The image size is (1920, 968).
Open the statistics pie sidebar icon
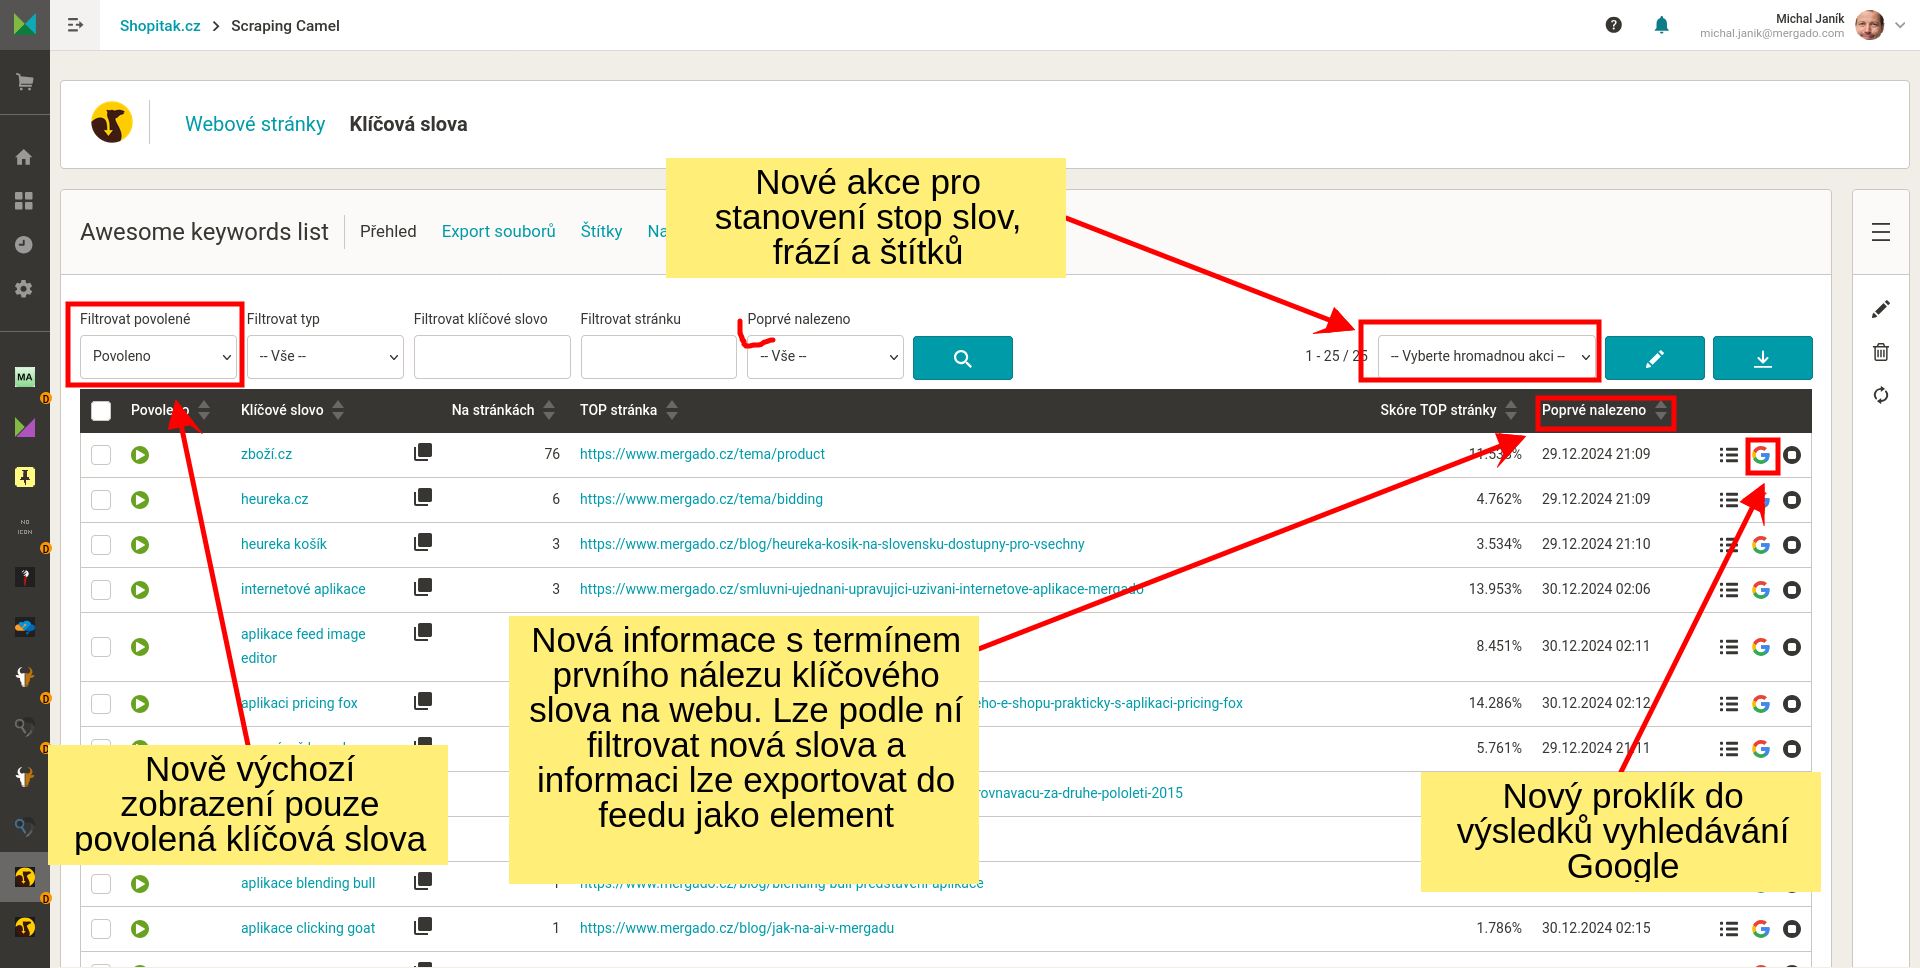click(x=24, y=245)
